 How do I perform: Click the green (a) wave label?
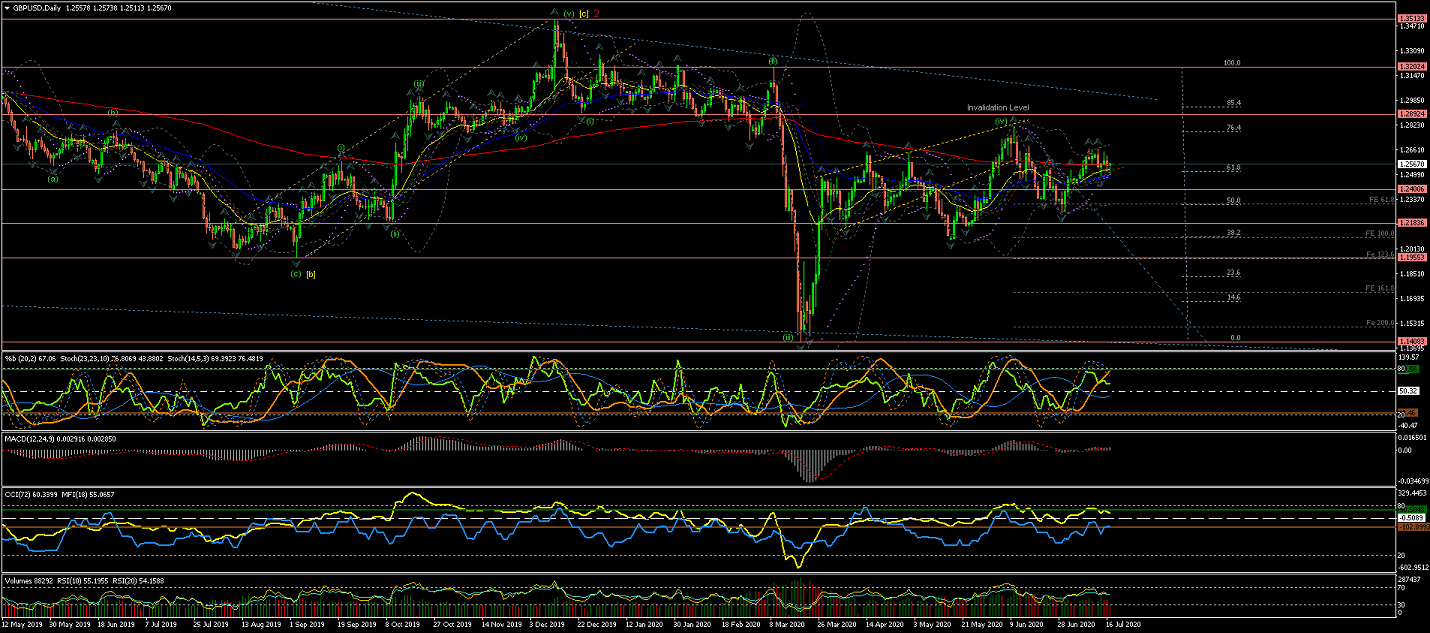(x=53, y=179)
